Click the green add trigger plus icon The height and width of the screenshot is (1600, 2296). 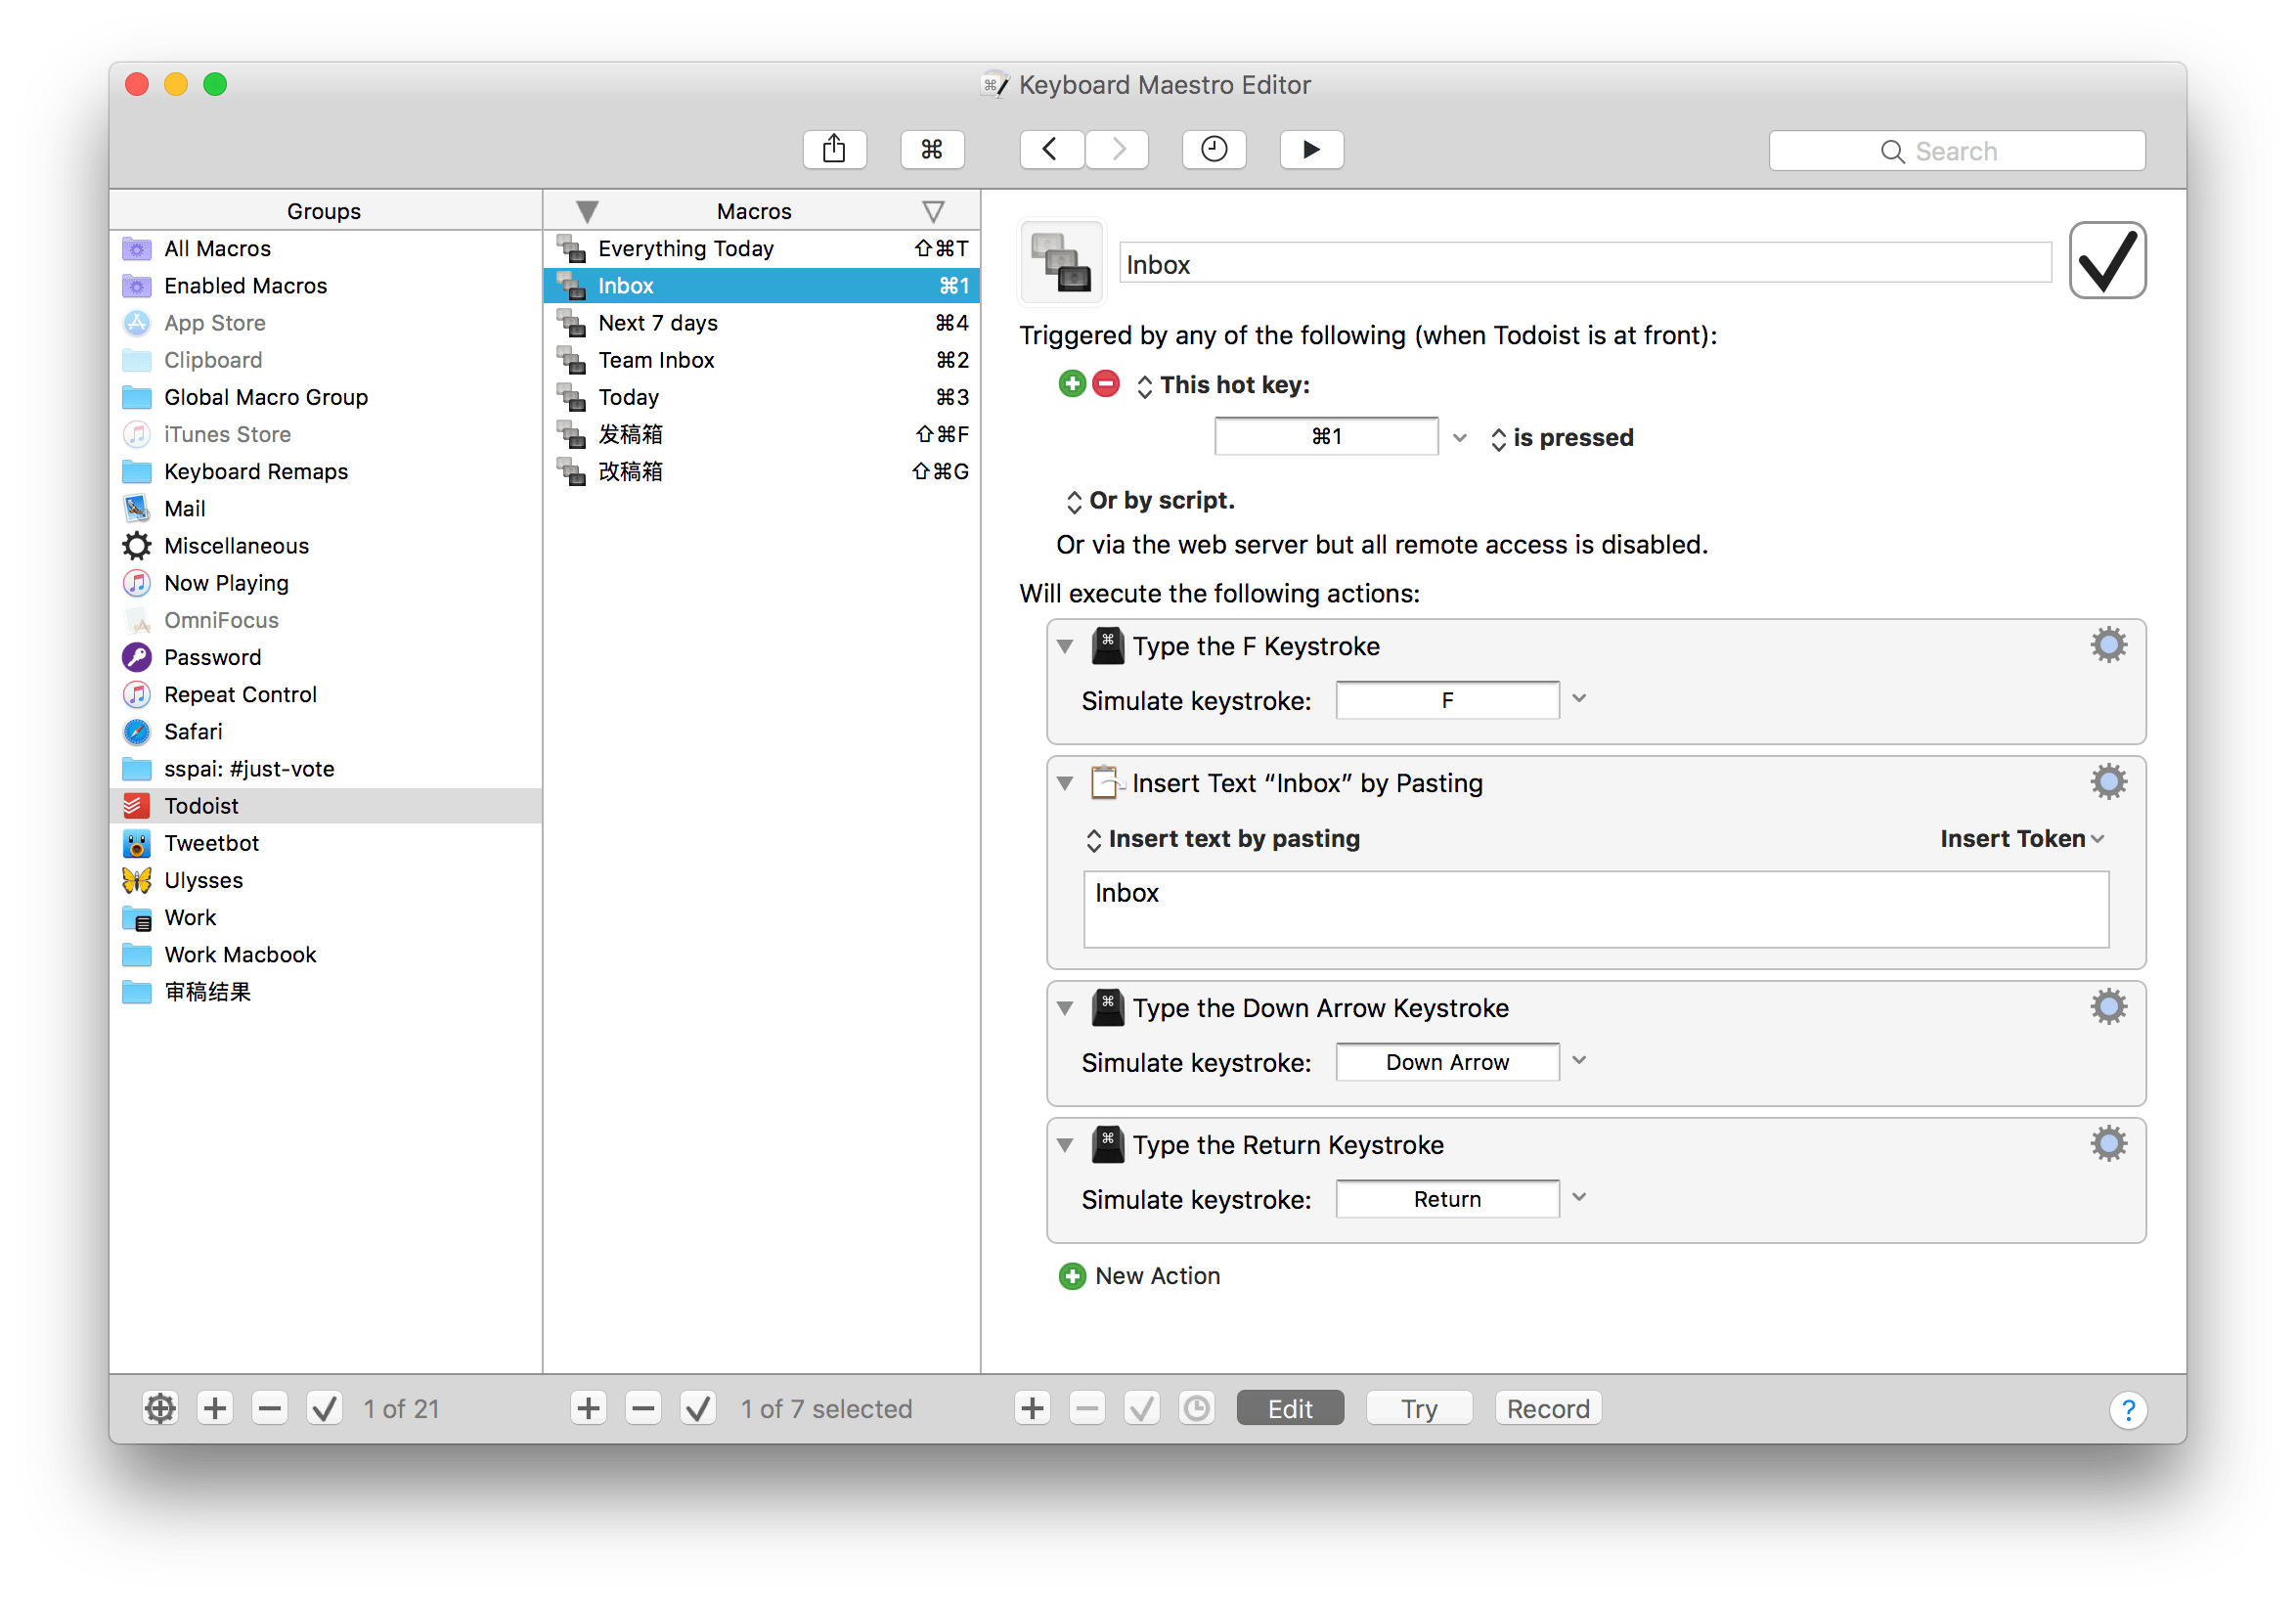(1071, 384)
